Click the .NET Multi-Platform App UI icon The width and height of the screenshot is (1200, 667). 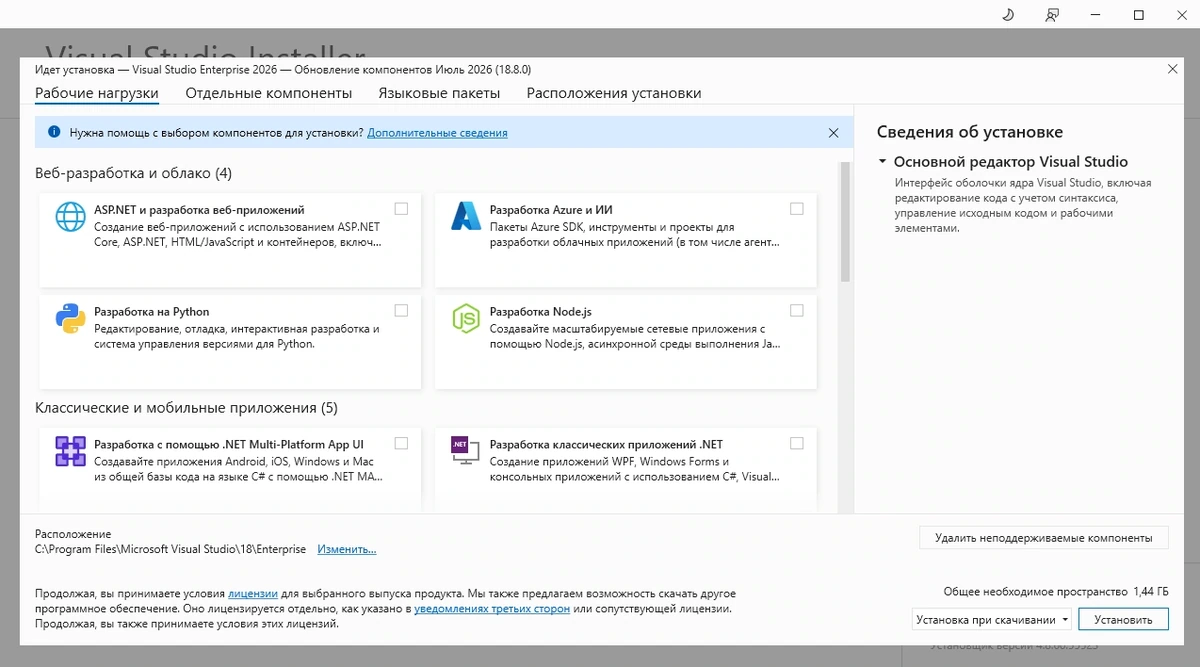[x=70, y=452]
